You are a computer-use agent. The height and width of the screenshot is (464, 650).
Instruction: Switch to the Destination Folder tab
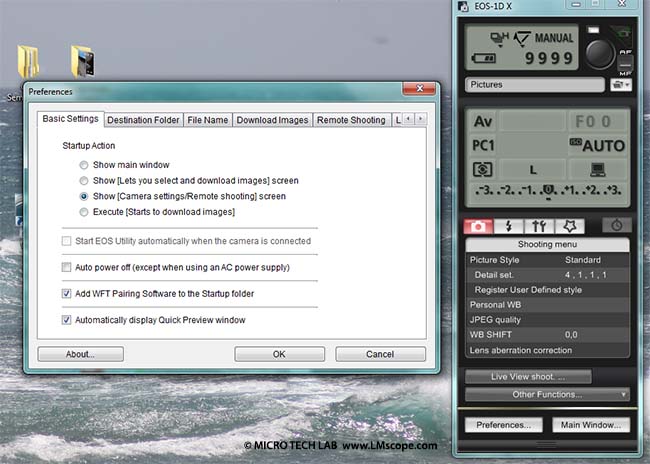143,120
